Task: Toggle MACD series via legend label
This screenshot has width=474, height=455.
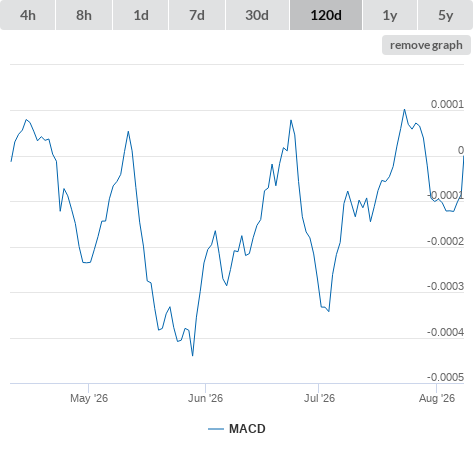Action: point(247,429)
